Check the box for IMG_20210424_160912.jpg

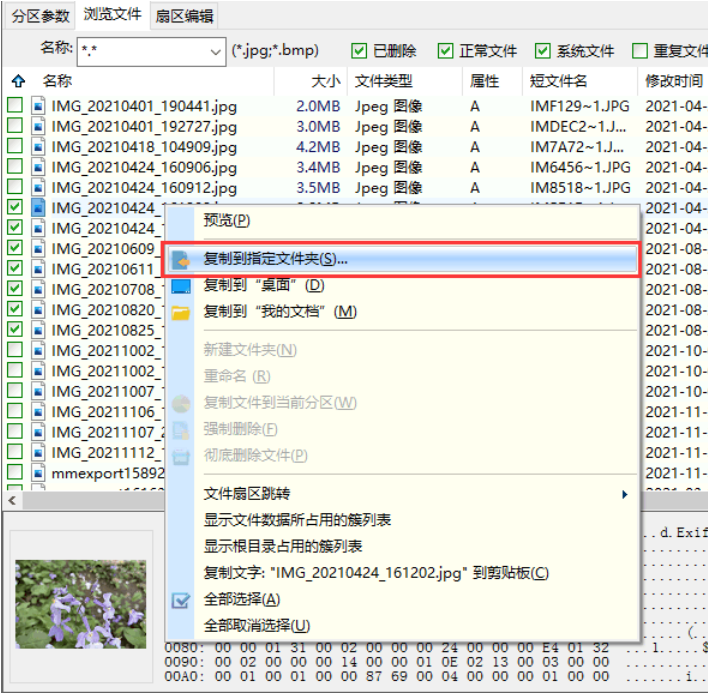(15, 187)
